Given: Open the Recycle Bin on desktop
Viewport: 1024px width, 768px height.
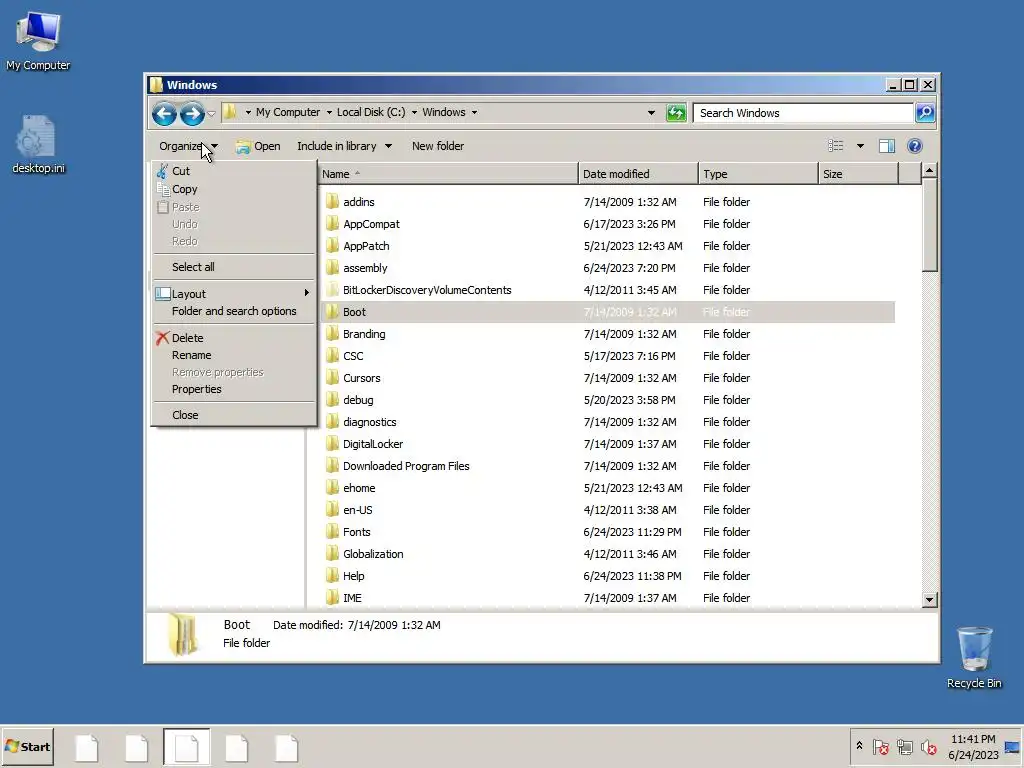Looking at the screenshot, I should click(x=974, y=657).
